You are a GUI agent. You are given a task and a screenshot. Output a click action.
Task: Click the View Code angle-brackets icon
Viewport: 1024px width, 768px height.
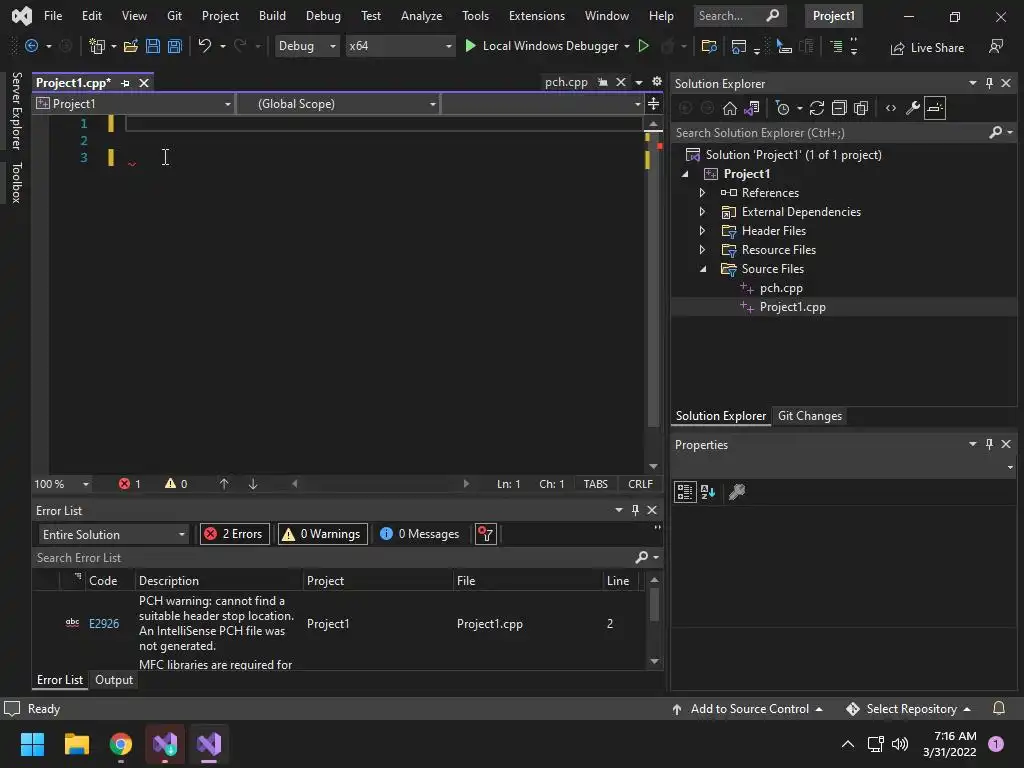pyautogui.click(x=891, y=108)
